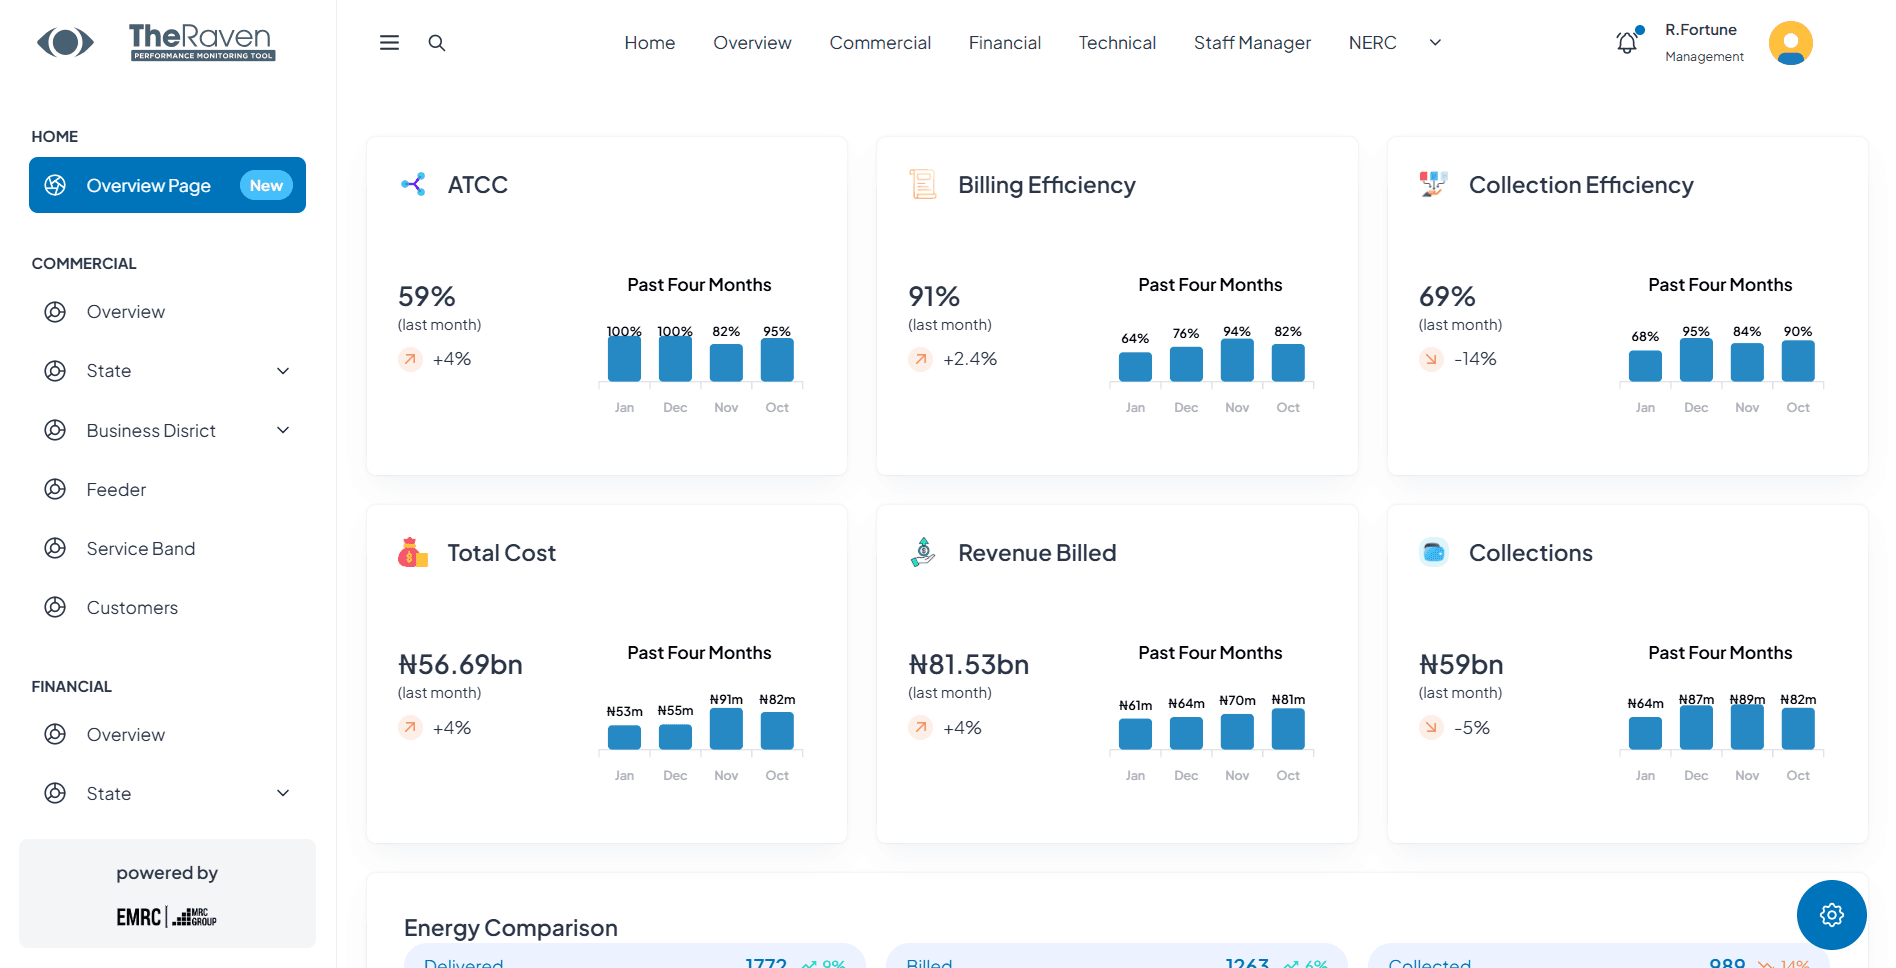Click the Collections wallet icon
Viewport: 1896px width, 968px height.
click(x=1433, y=553)
